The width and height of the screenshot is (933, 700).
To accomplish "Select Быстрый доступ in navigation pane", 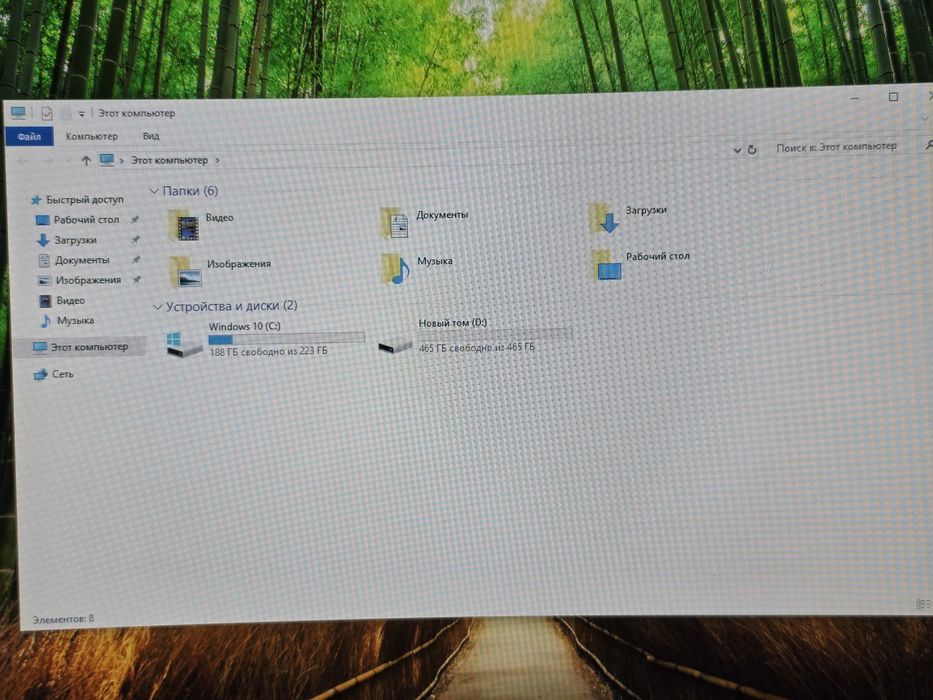I will 77,199.
